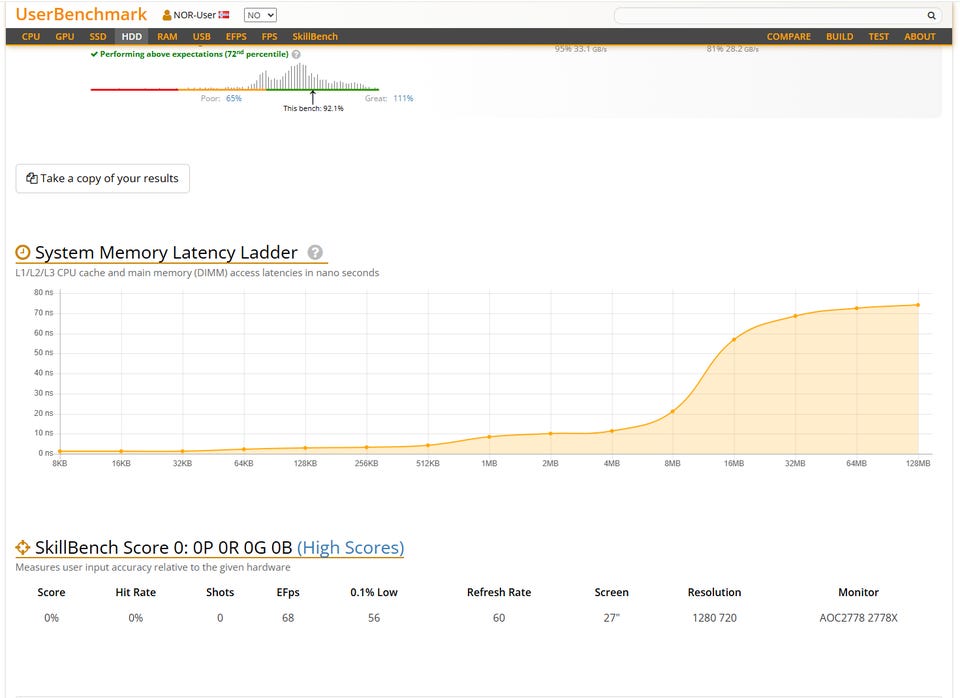Click the 0.1% Low value 56
This screenshot has height=698, width=960.
point(374,618)
